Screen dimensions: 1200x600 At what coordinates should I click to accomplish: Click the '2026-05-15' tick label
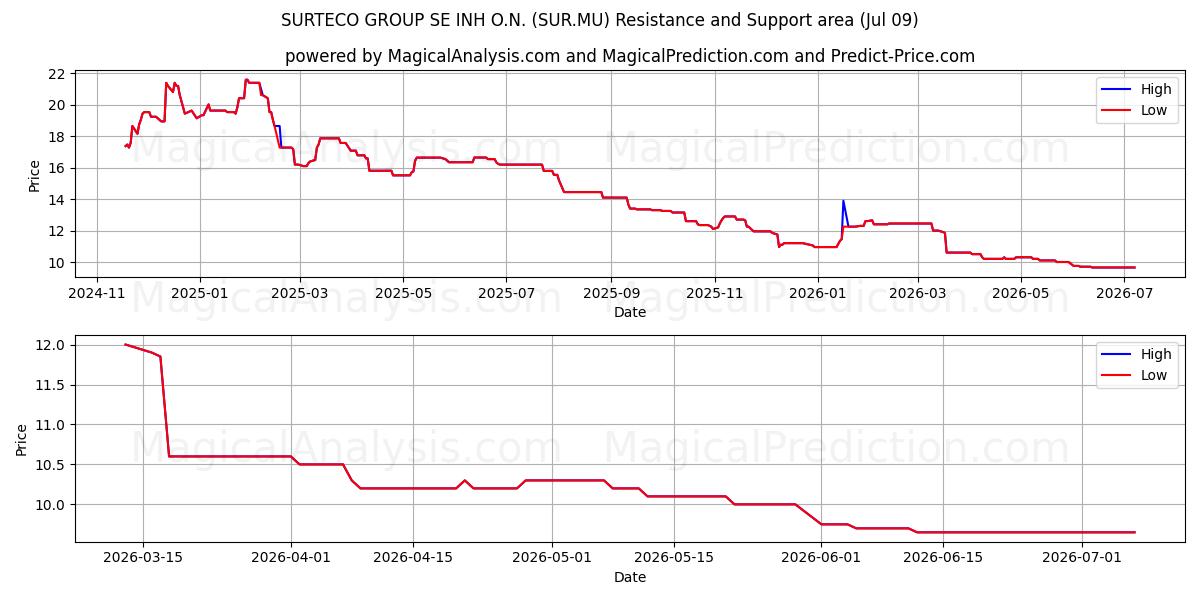(x=674, y=559)
